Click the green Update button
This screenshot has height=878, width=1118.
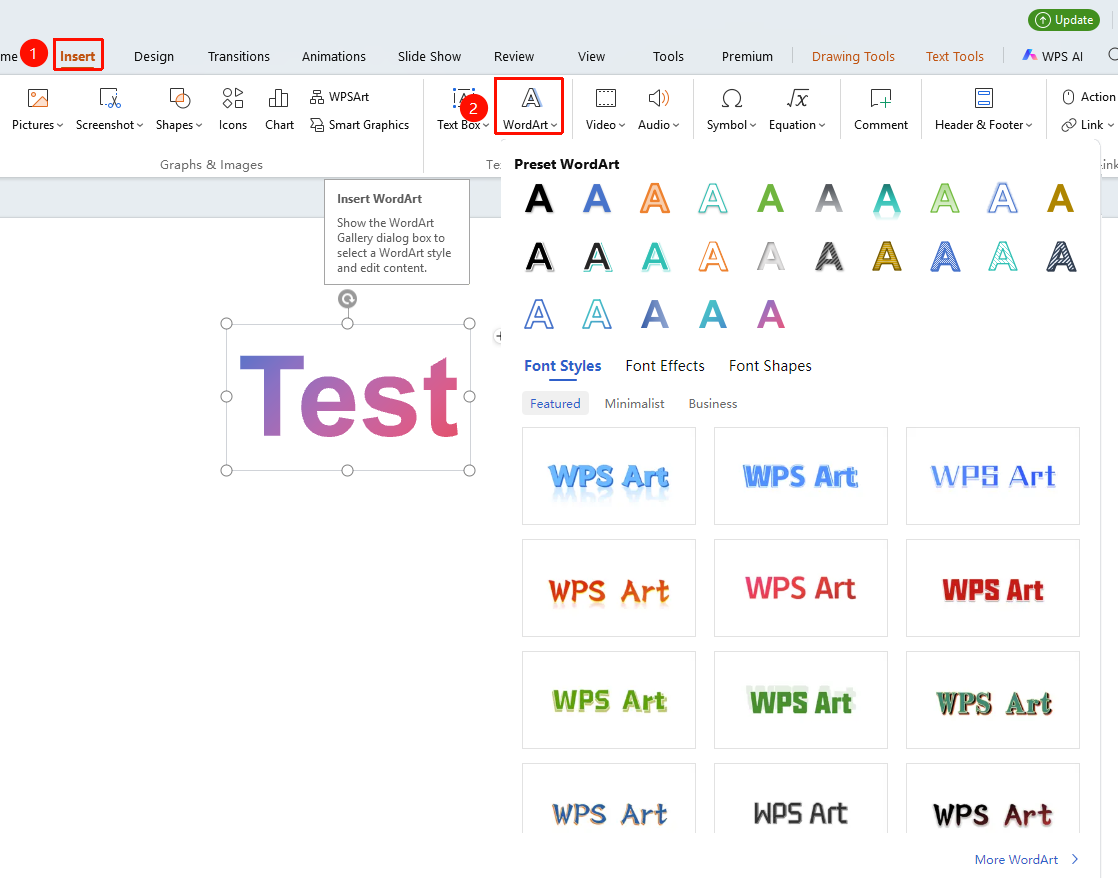tap(1065, 20)
